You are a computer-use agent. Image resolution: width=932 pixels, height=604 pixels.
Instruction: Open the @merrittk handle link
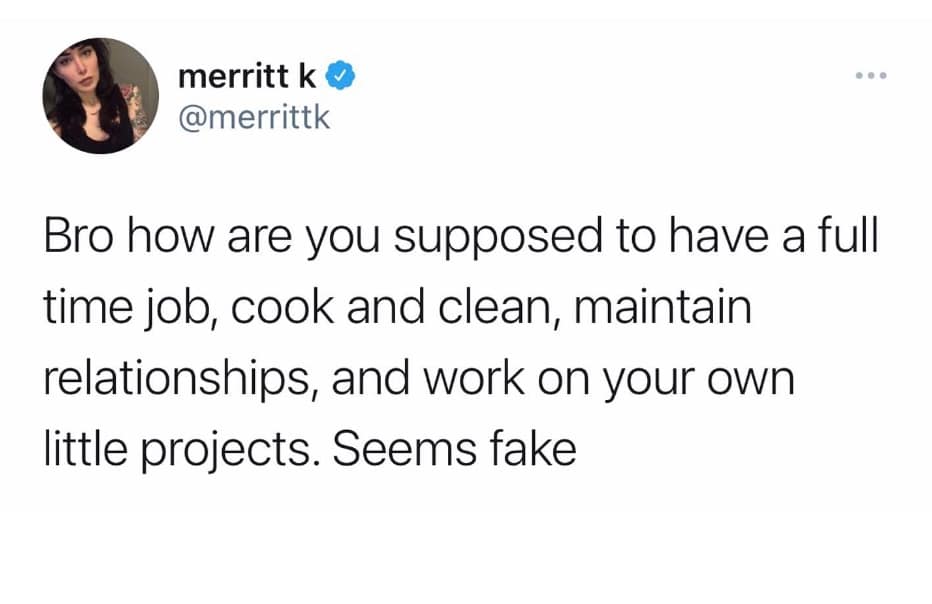(x=252, y=119)
